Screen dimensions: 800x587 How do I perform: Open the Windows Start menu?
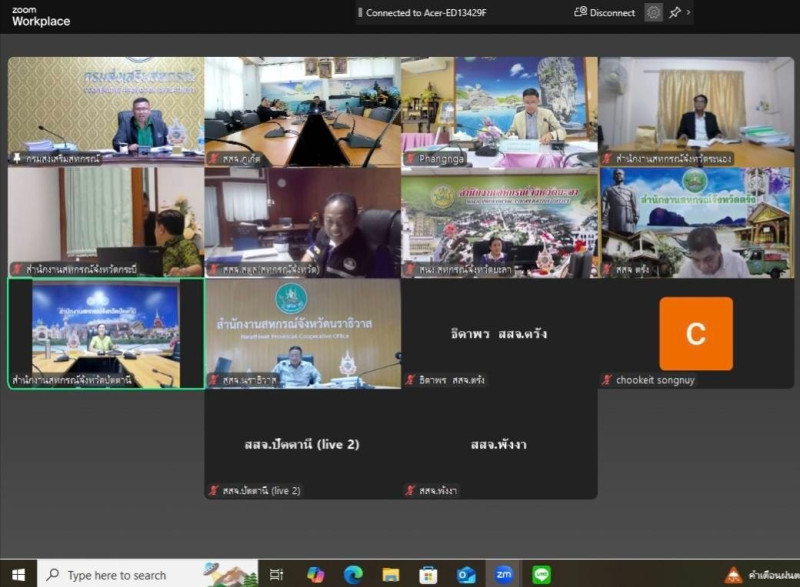pos(18,575)
